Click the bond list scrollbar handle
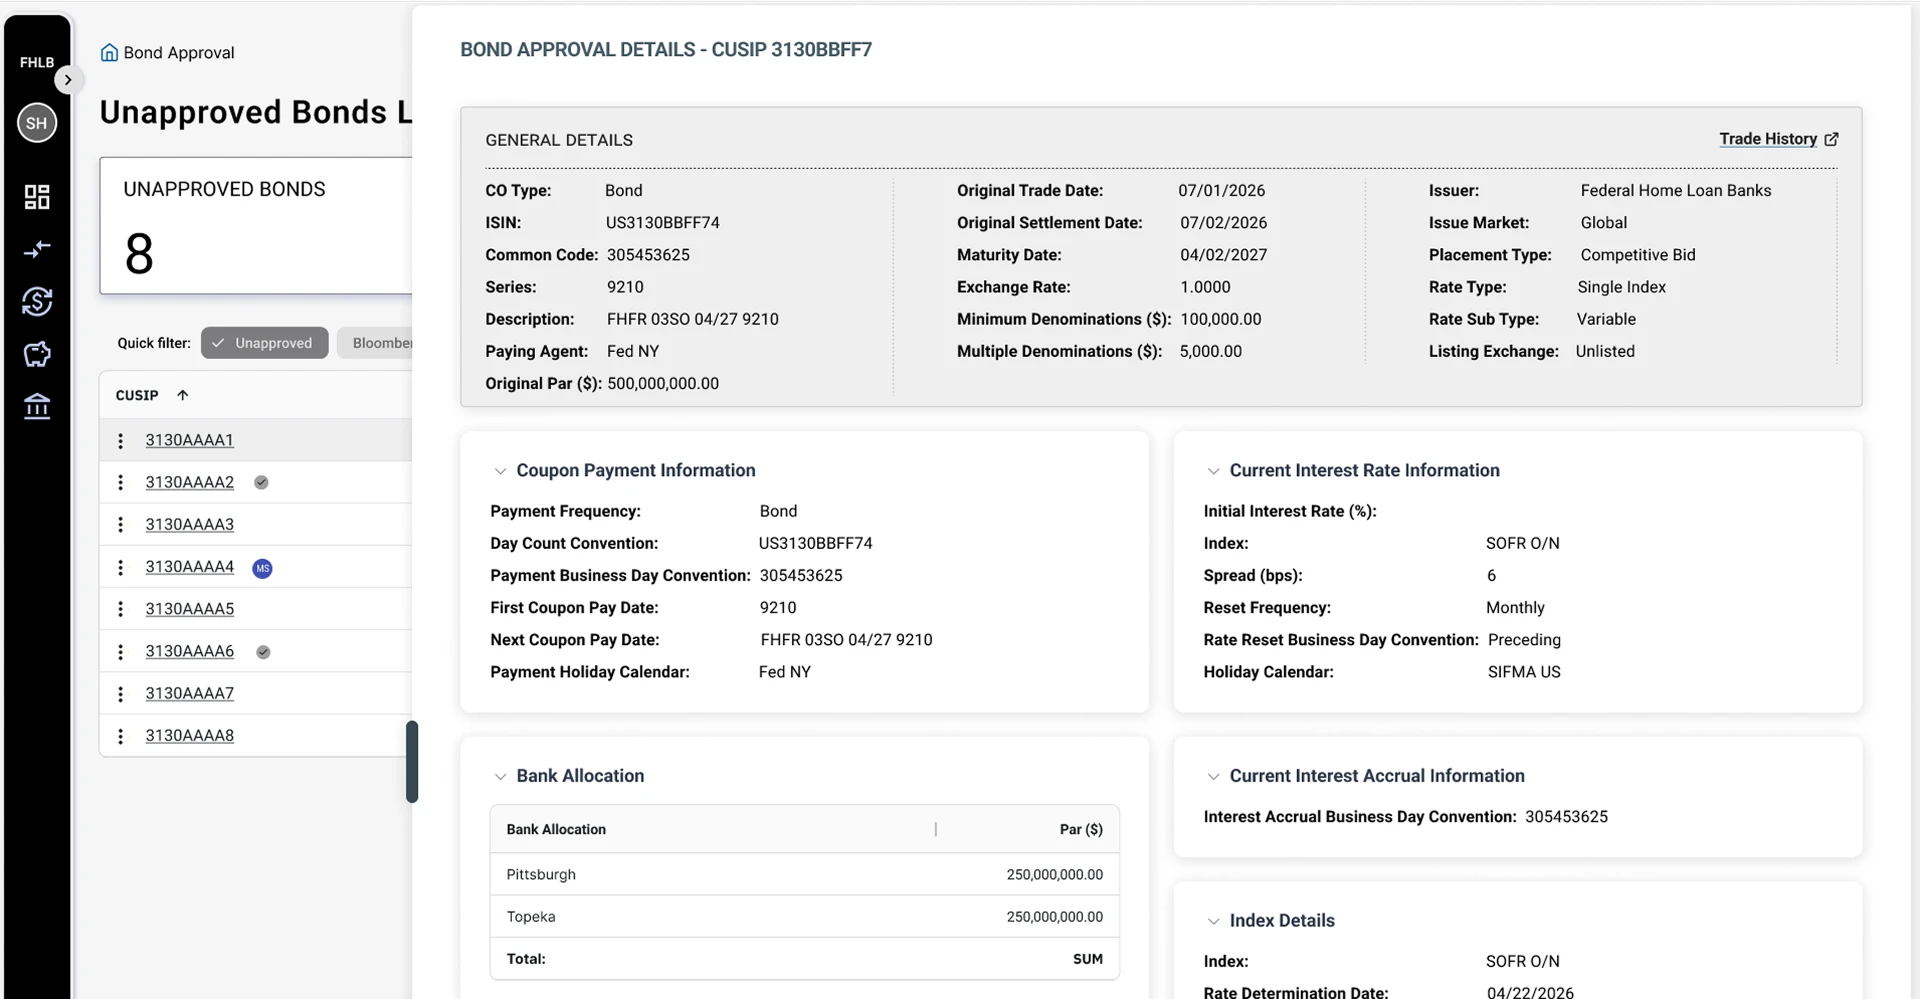 [x=411, y=761]
